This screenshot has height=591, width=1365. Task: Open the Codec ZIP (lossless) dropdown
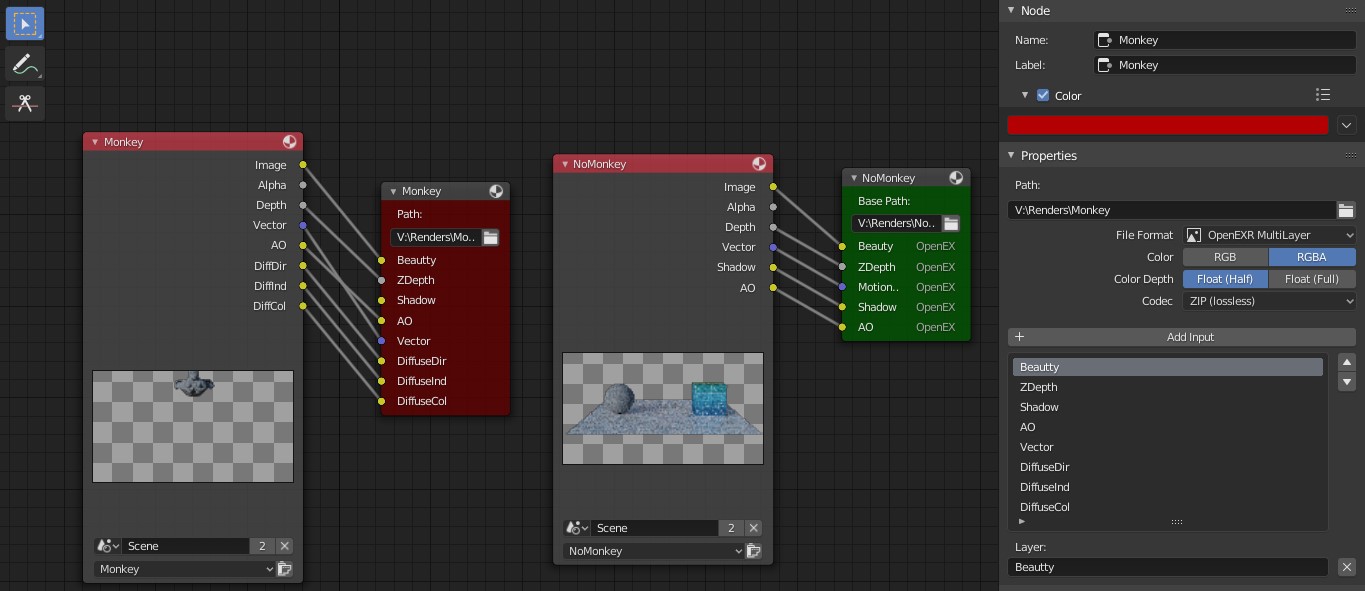pos(1268,301)
